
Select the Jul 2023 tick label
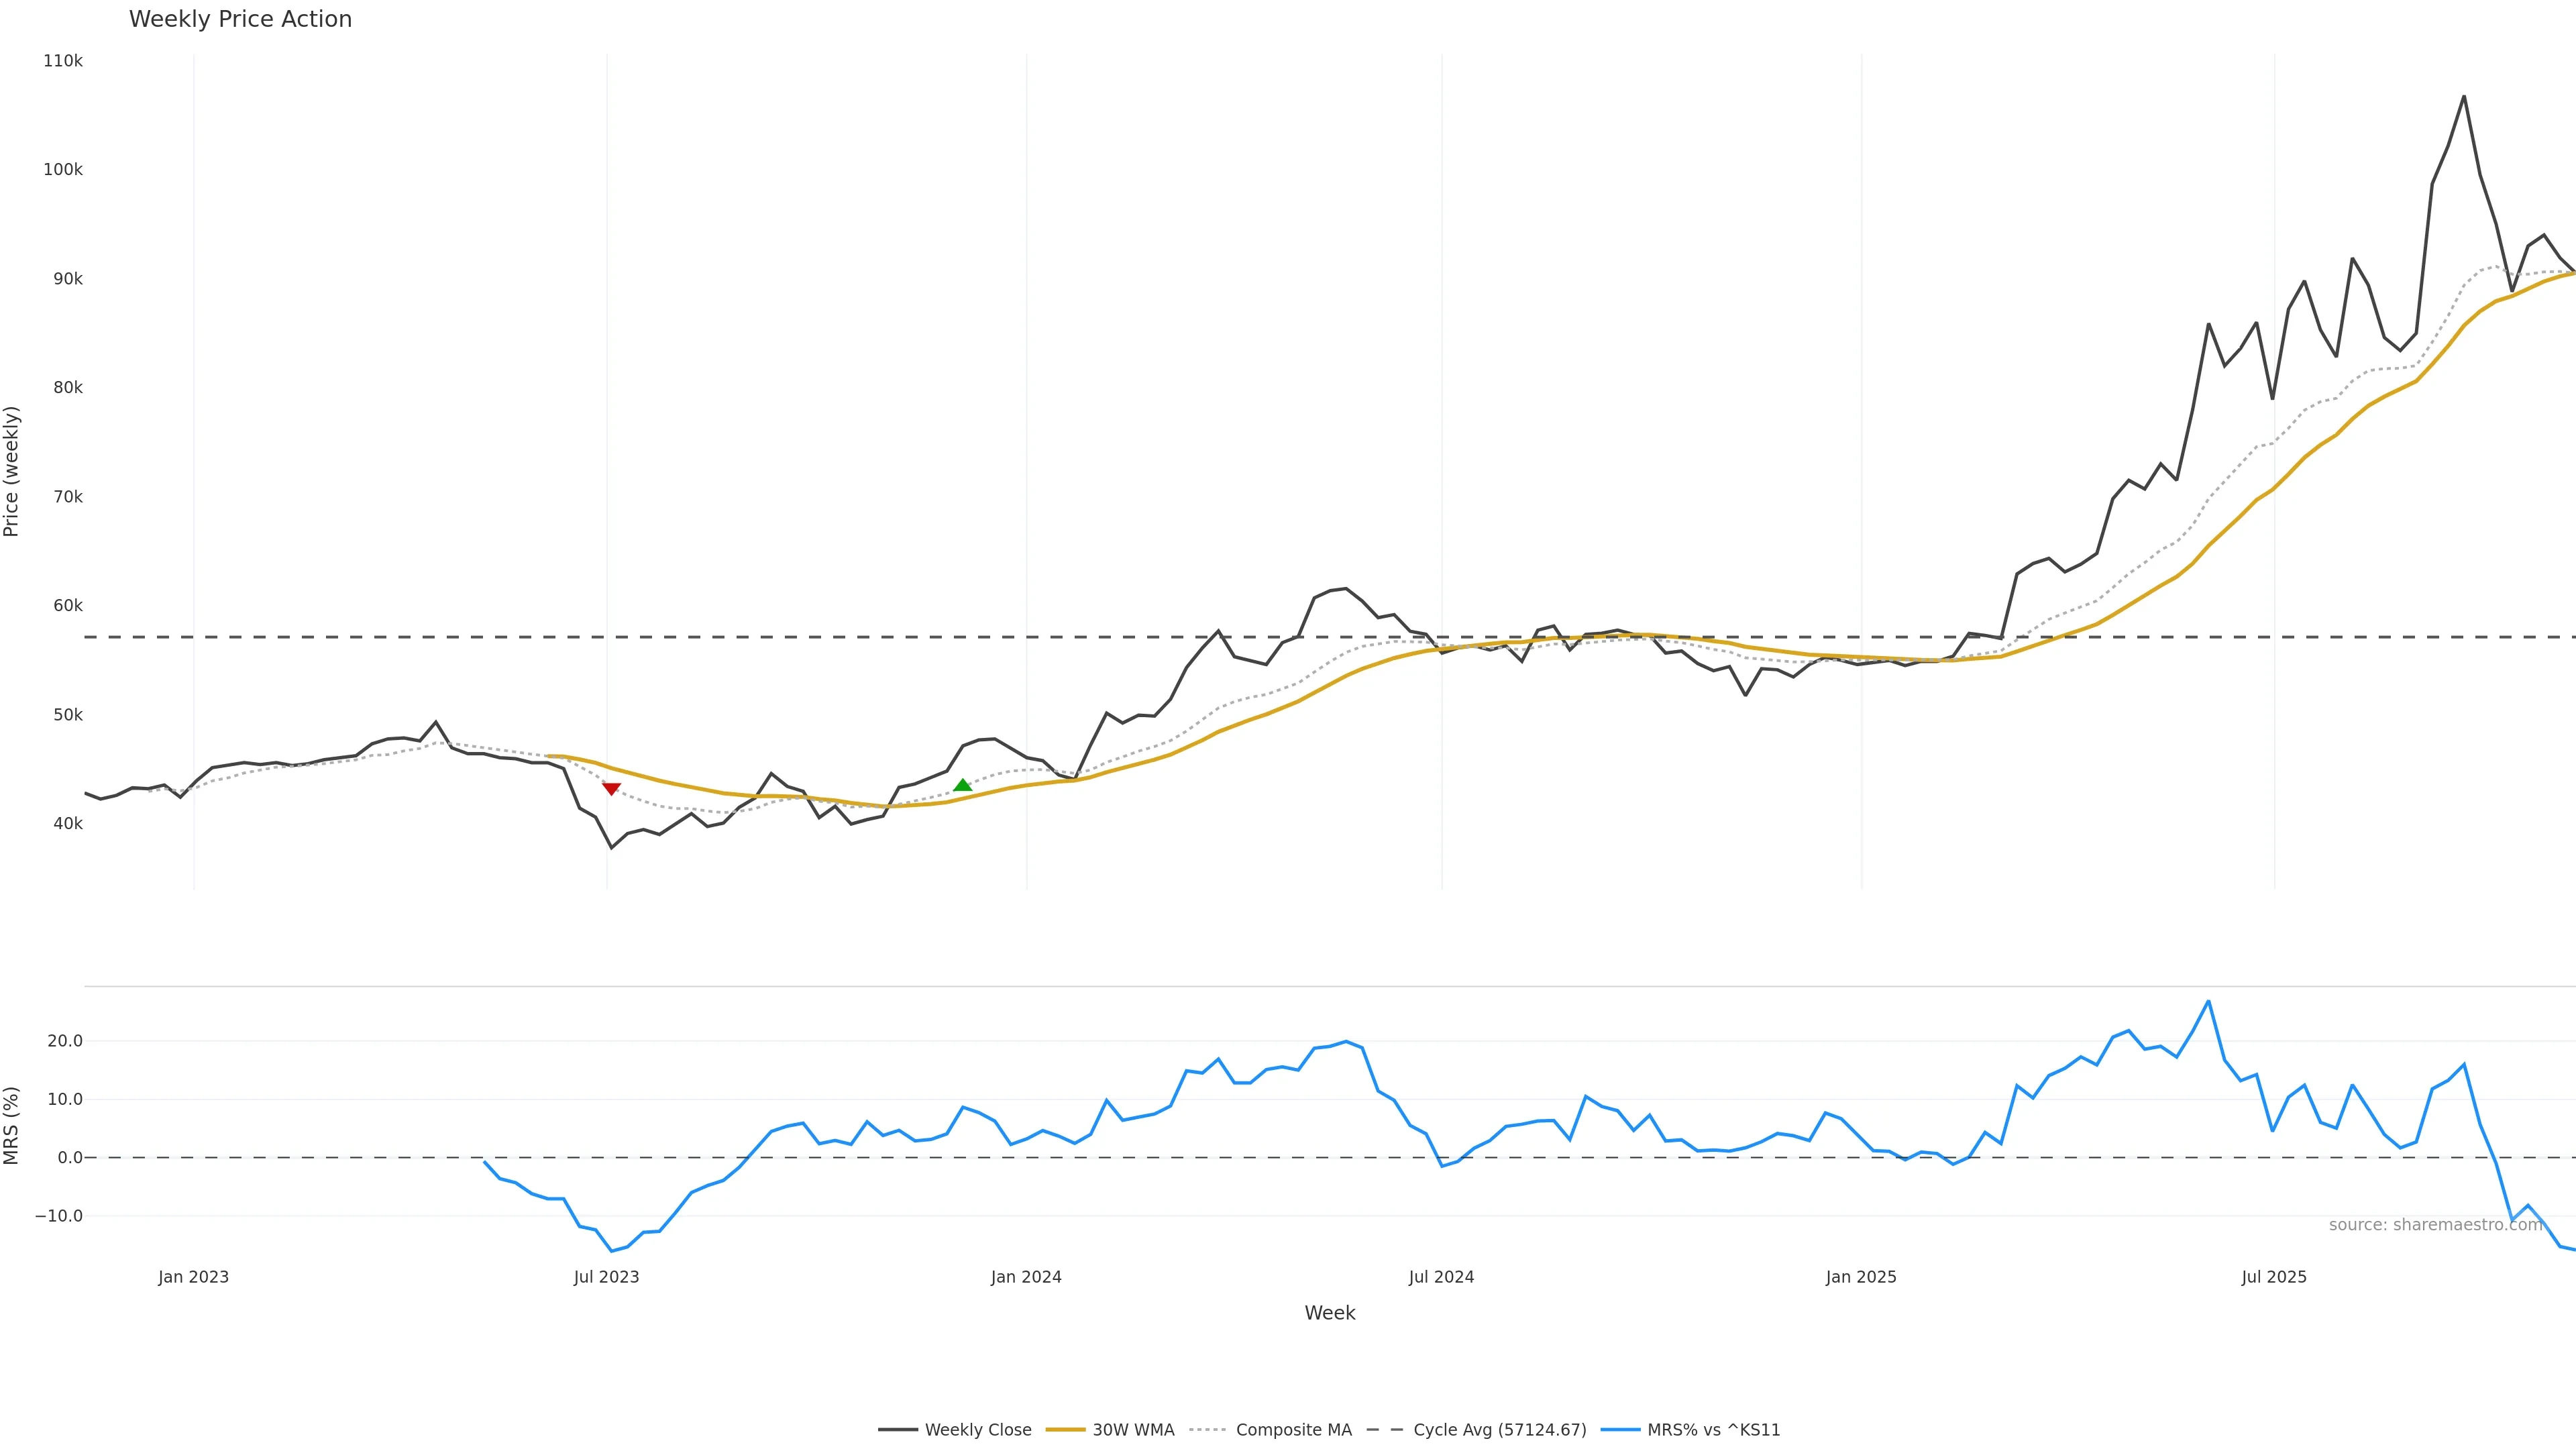coord(606,1277)
